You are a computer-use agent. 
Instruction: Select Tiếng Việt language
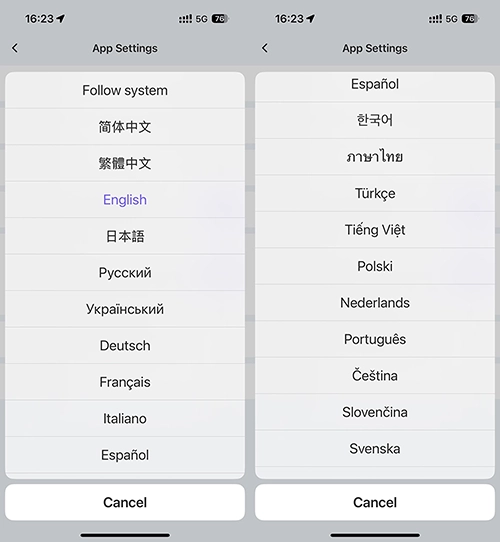[x=375, y=230]
